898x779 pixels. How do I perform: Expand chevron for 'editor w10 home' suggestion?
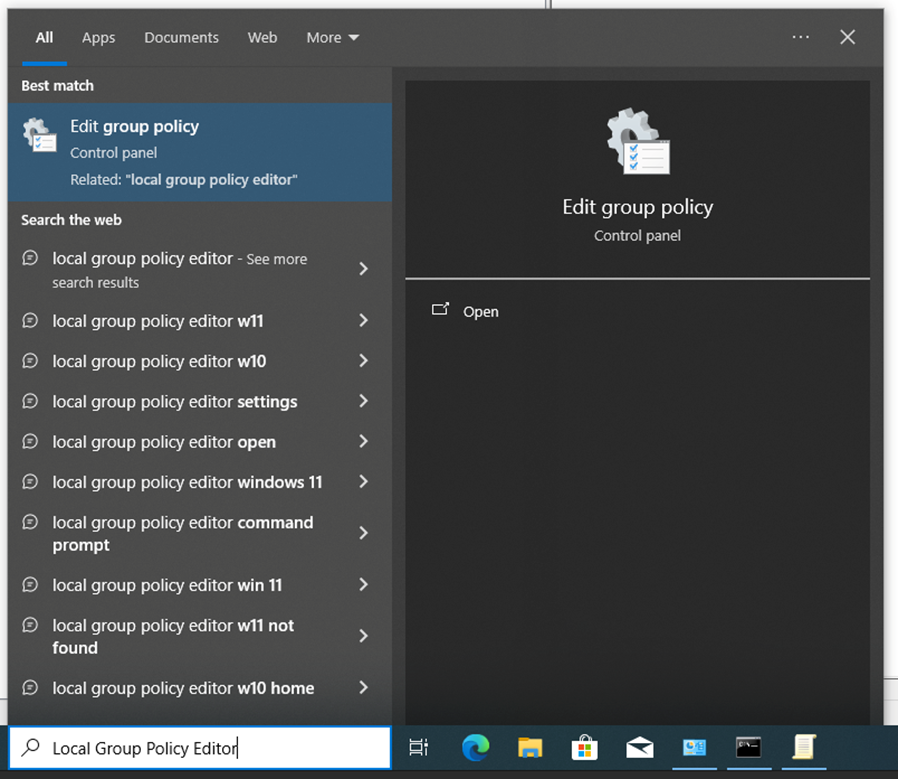pyautogui.click(x=363, y=687)
